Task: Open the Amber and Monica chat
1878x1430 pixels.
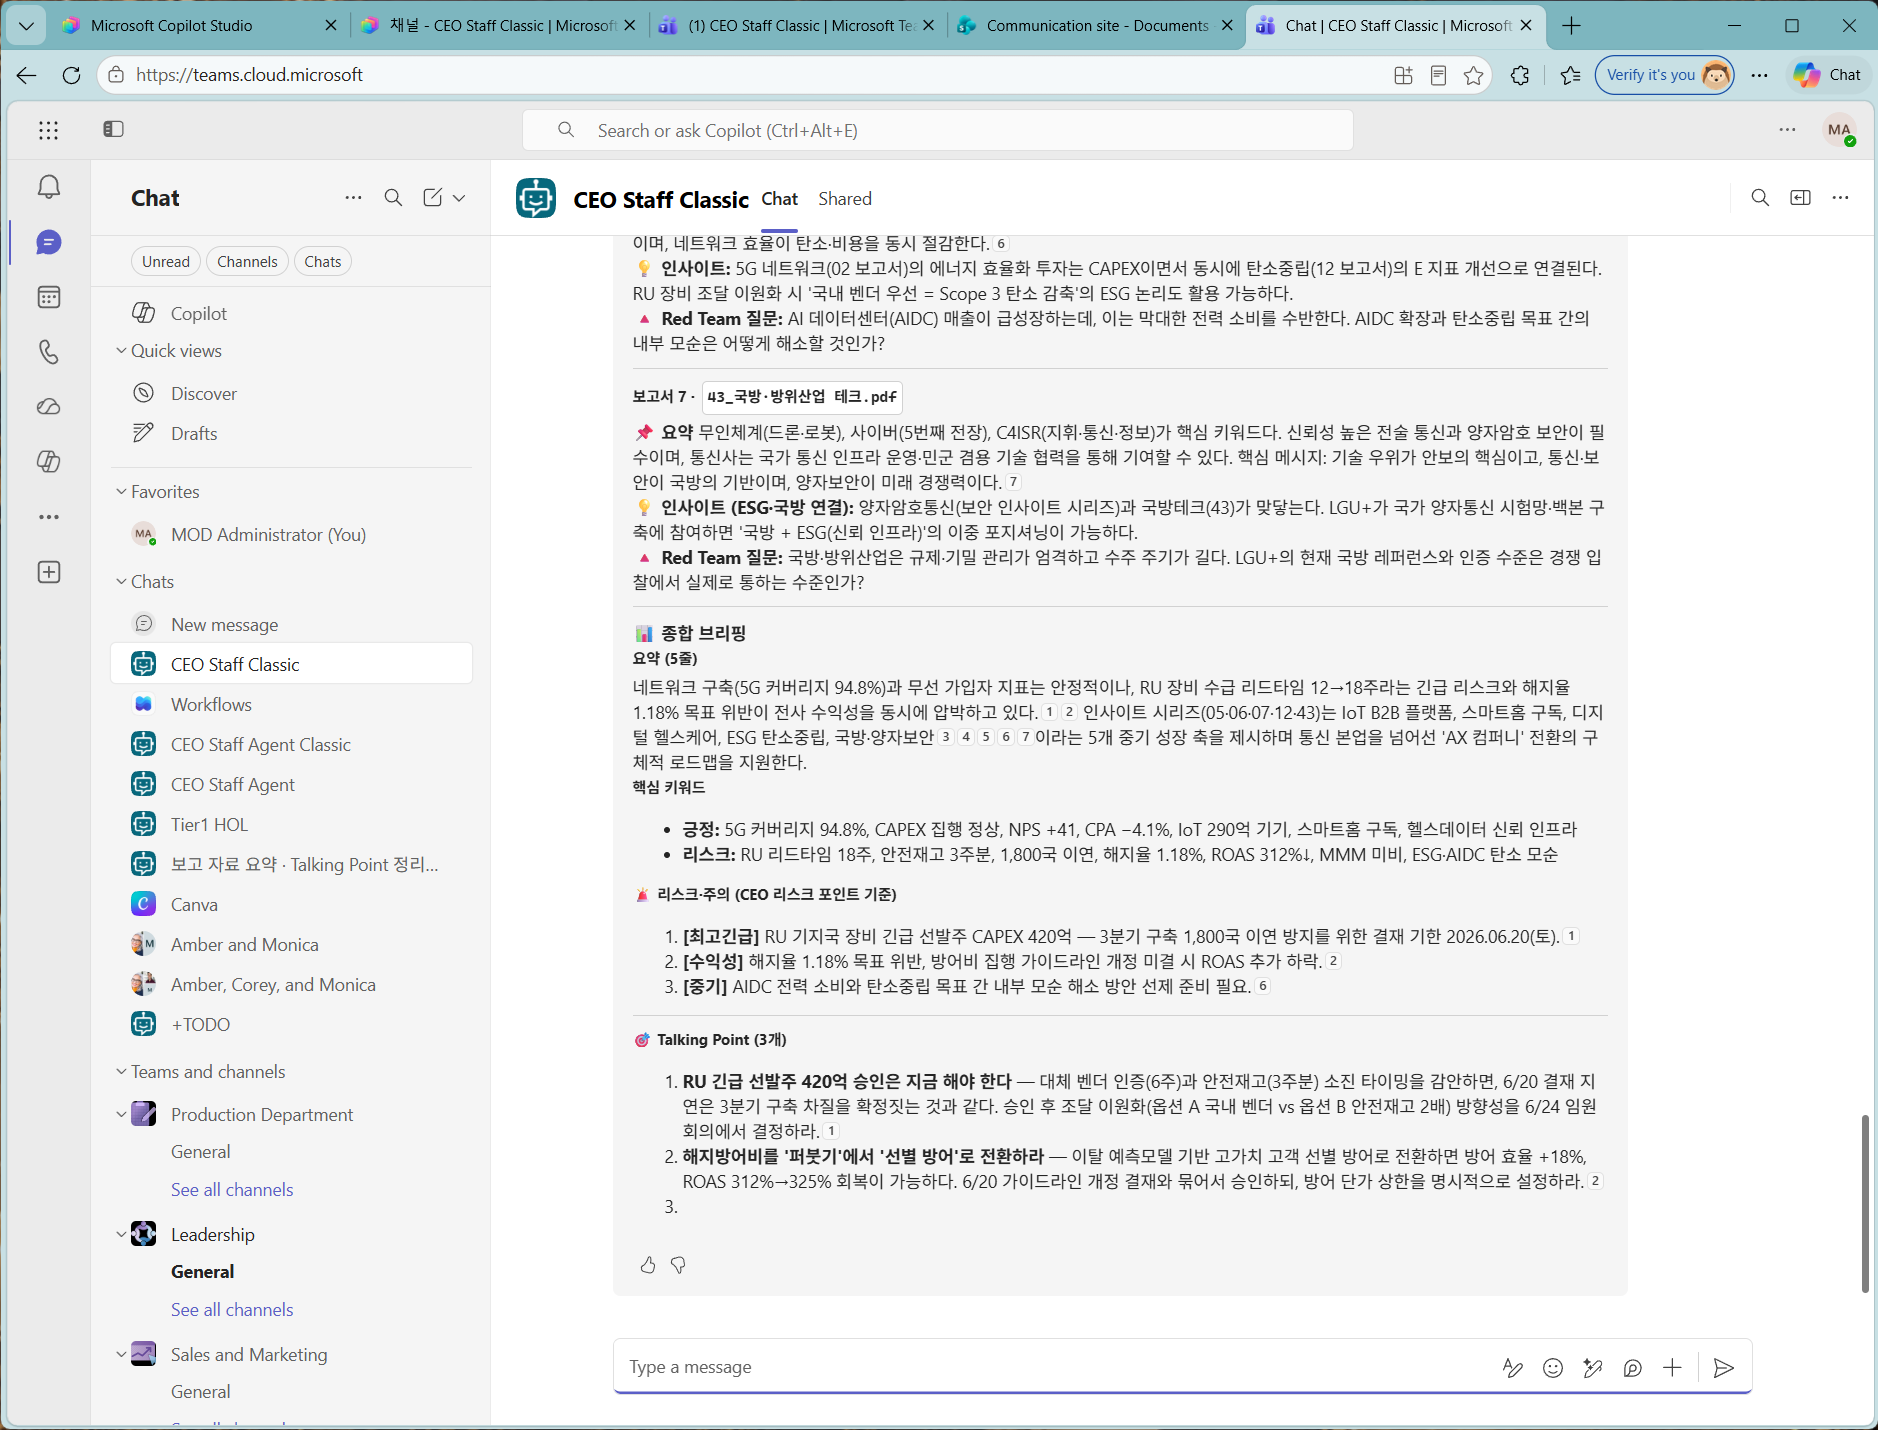Action: tap(291, 945)
